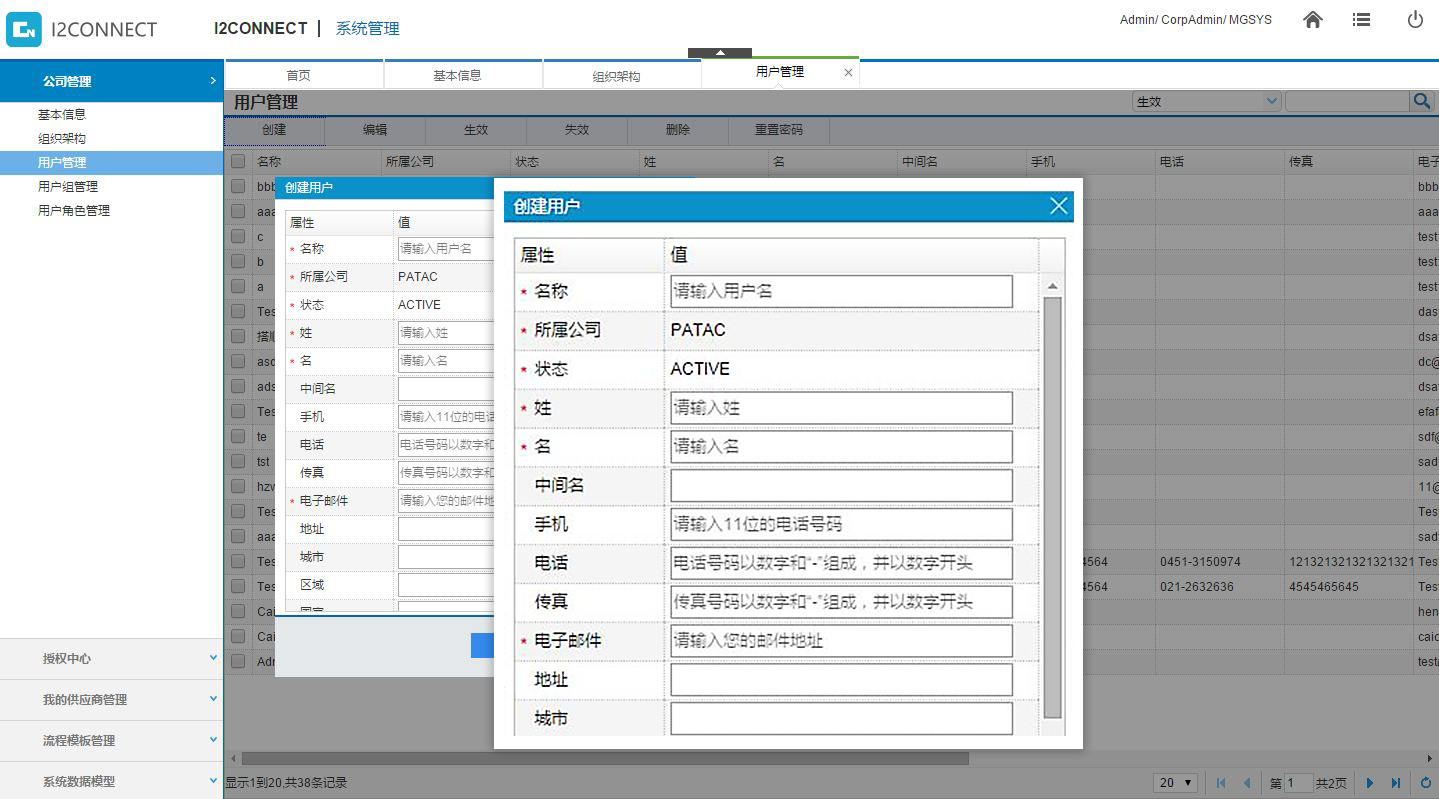The width and height of the screenshot is (1439, 799).
Task: Focus the 地址 field in front dialog
Action: (841, 680)
